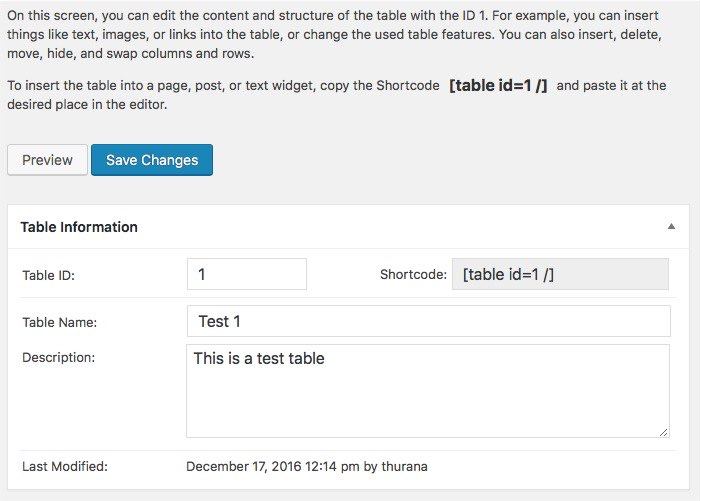This screenshot has height=501, width=701.
Task: Click the 'Table Name:' label
Action: point(59,322)
